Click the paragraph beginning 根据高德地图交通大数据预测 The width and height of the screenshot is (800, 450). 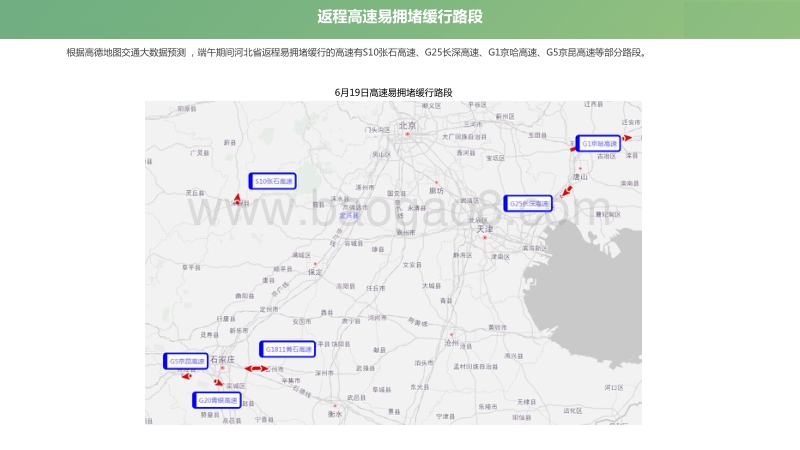click(357, 53)
